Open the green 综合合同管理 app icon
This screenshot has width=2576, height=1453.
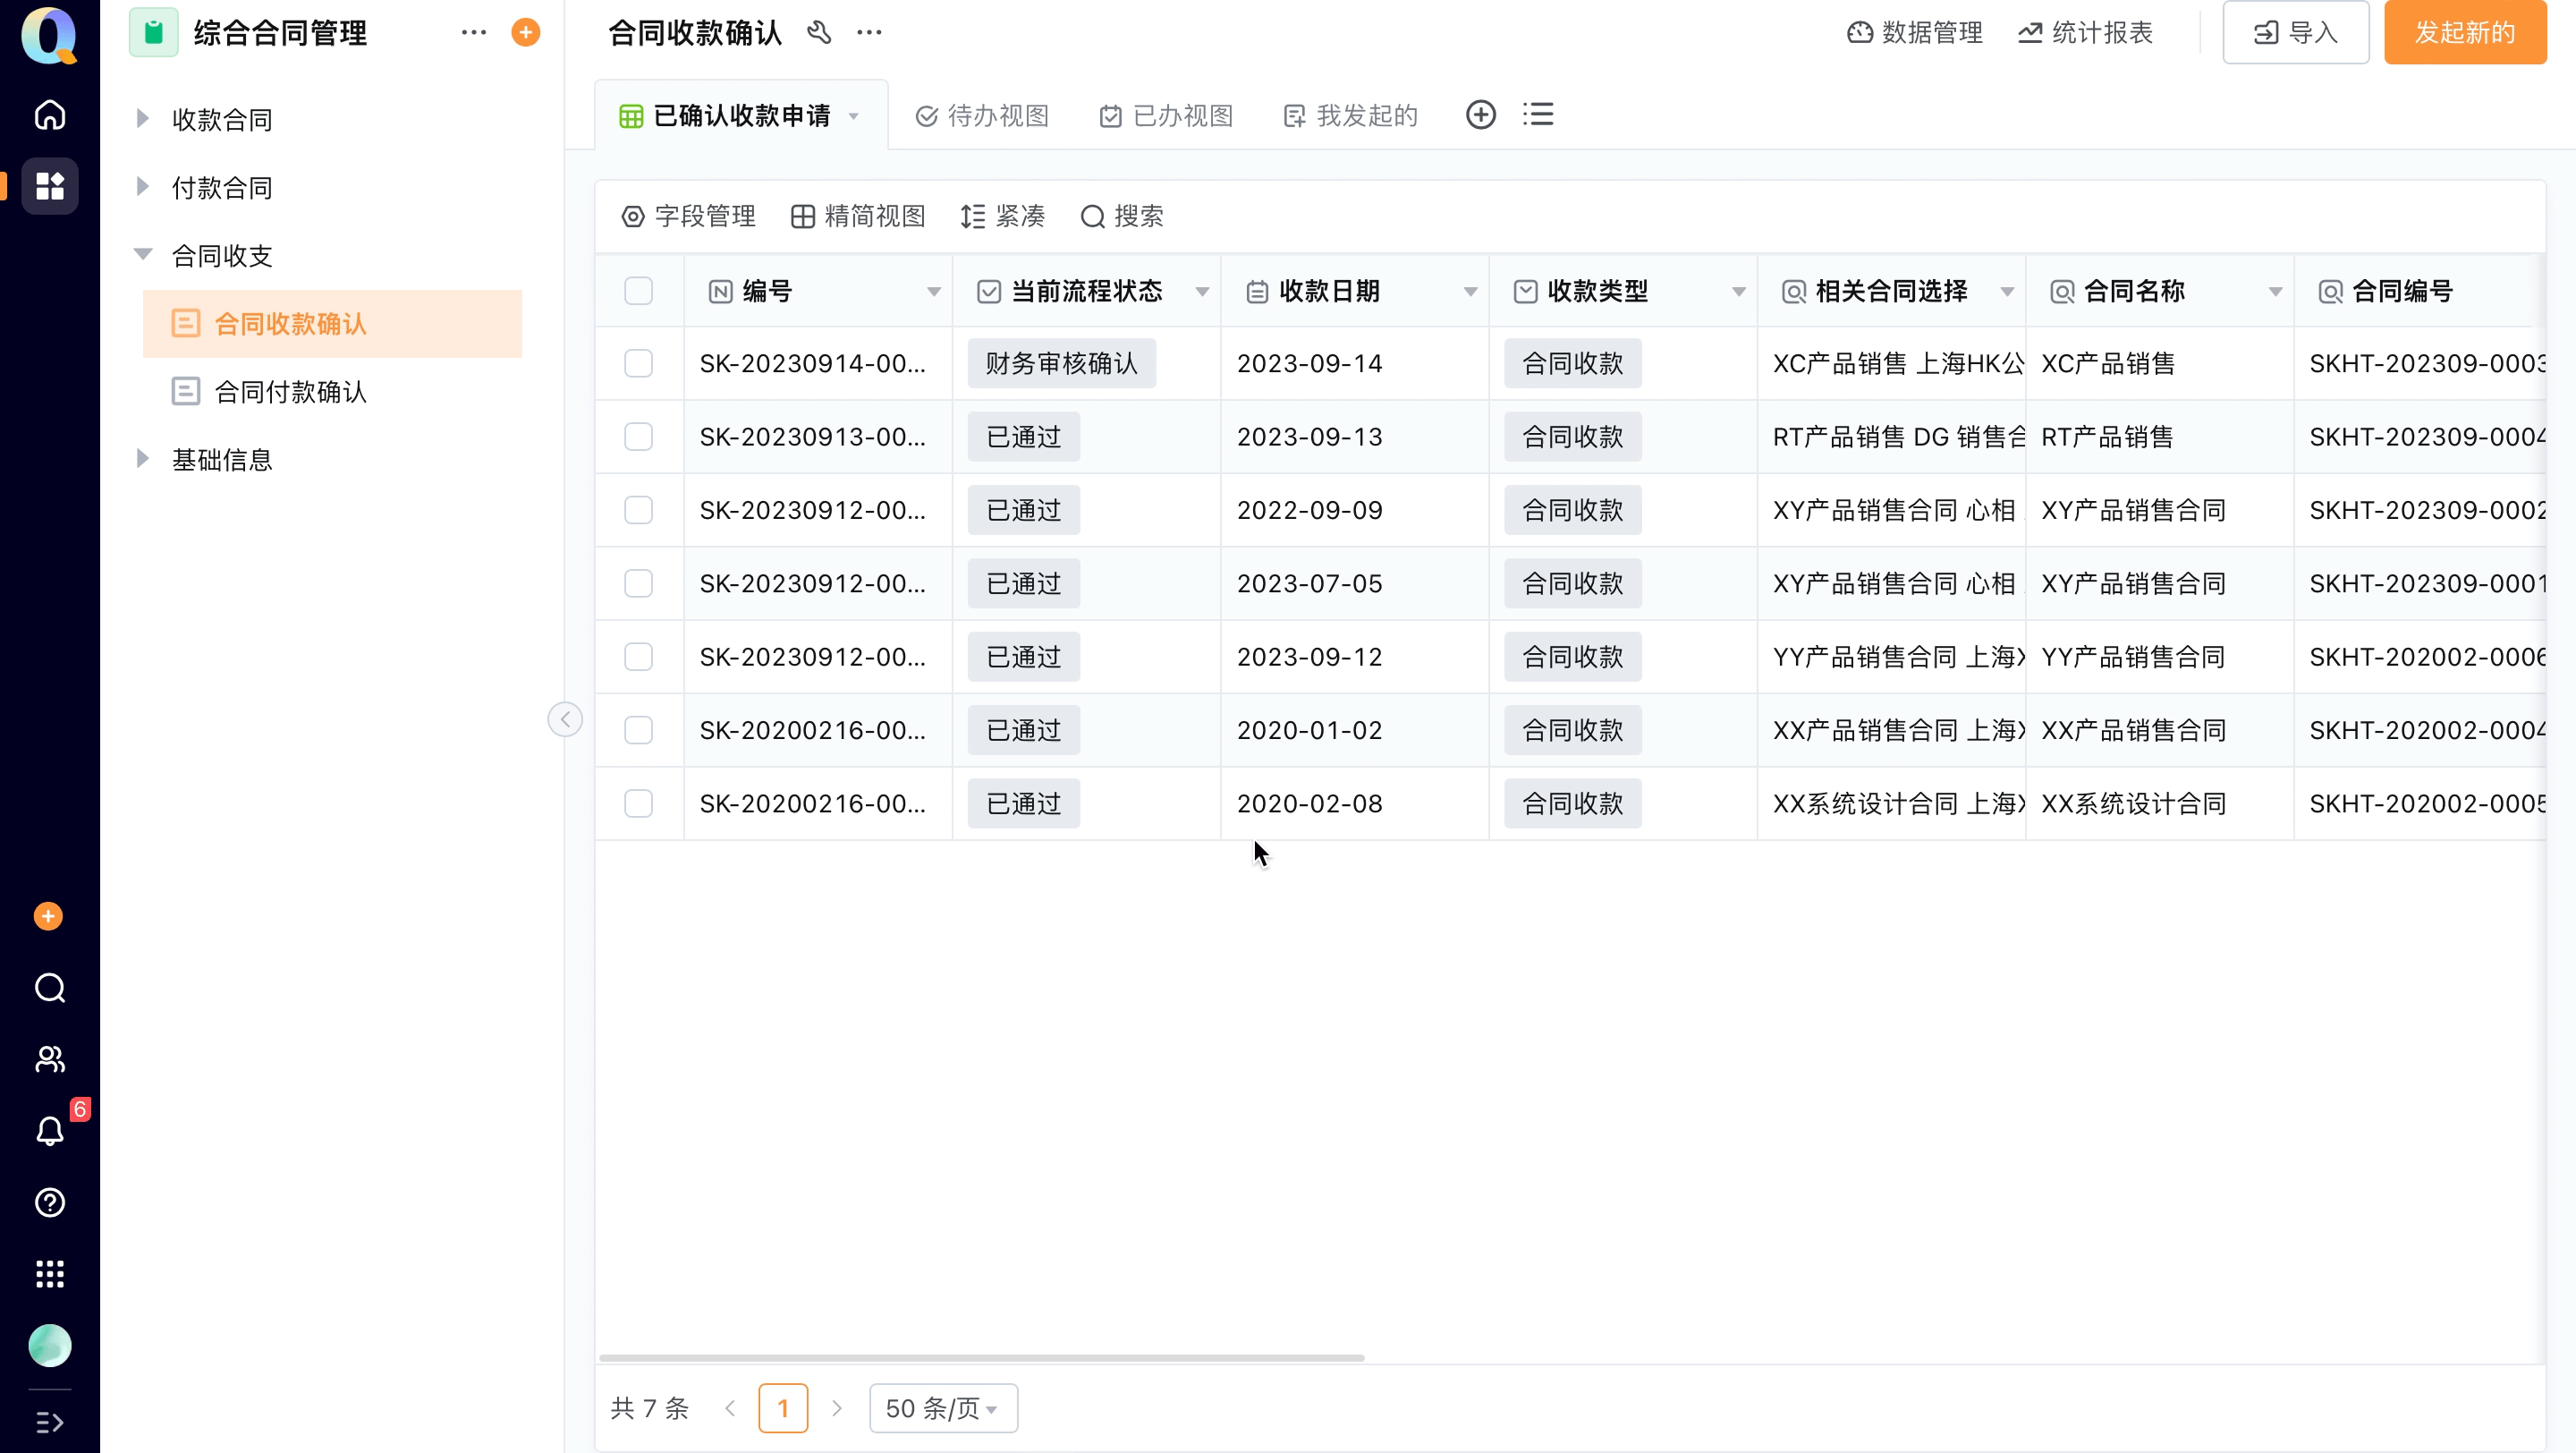click(x=153, y=33)
